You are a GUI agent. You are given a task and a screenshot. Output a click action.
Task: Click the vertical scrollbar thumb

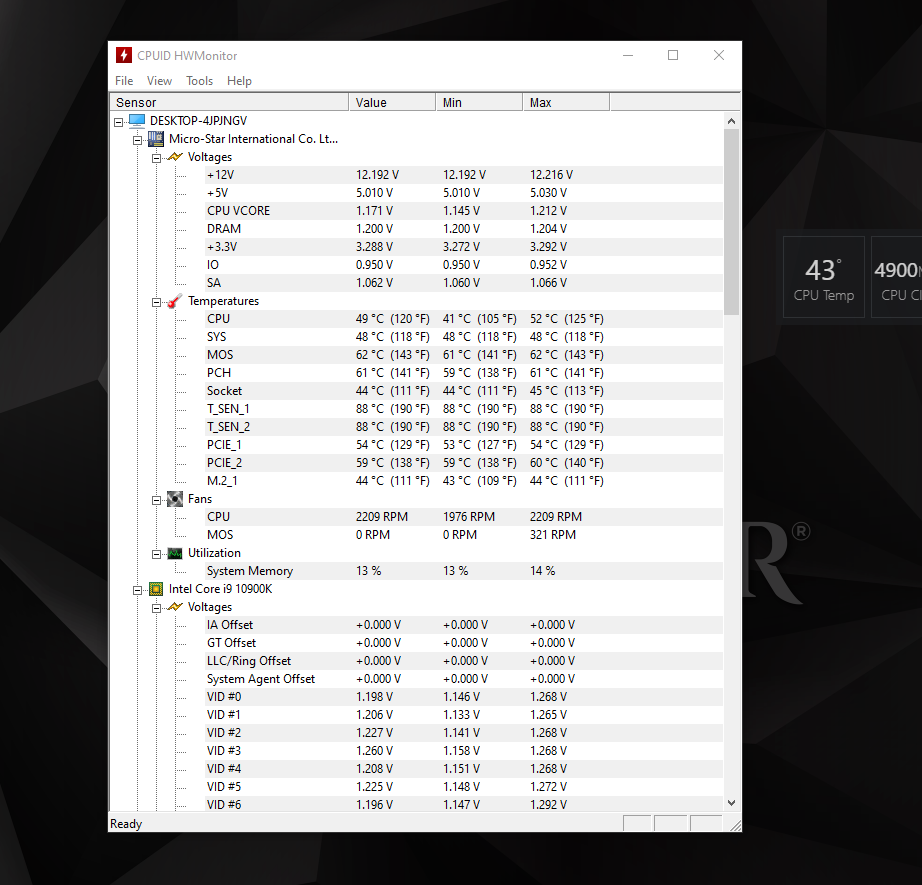click(731, 222)
